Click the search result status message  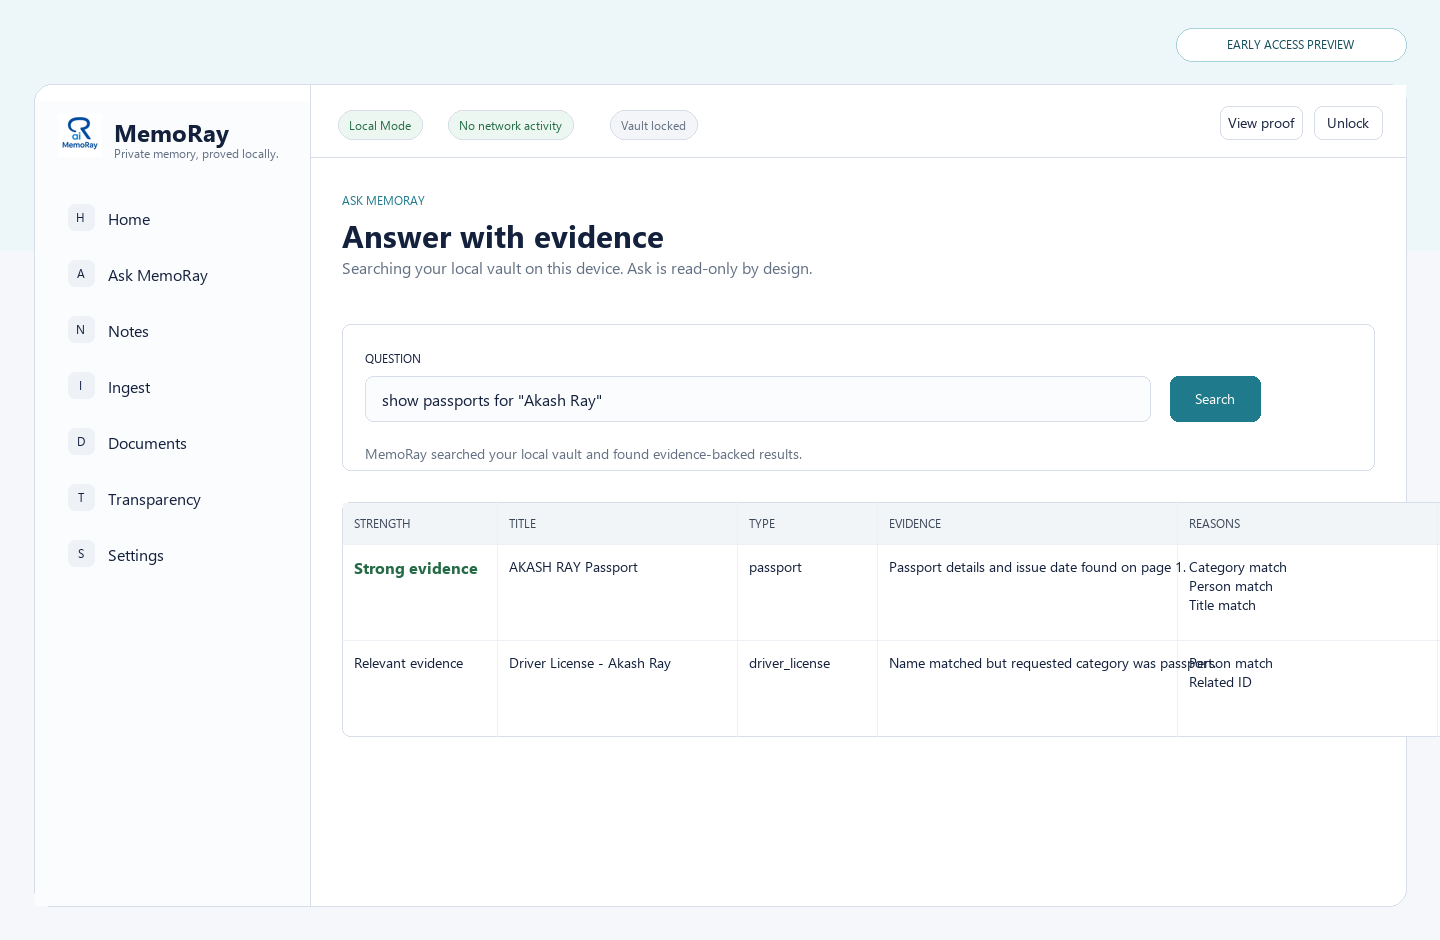tap(583, 454)
